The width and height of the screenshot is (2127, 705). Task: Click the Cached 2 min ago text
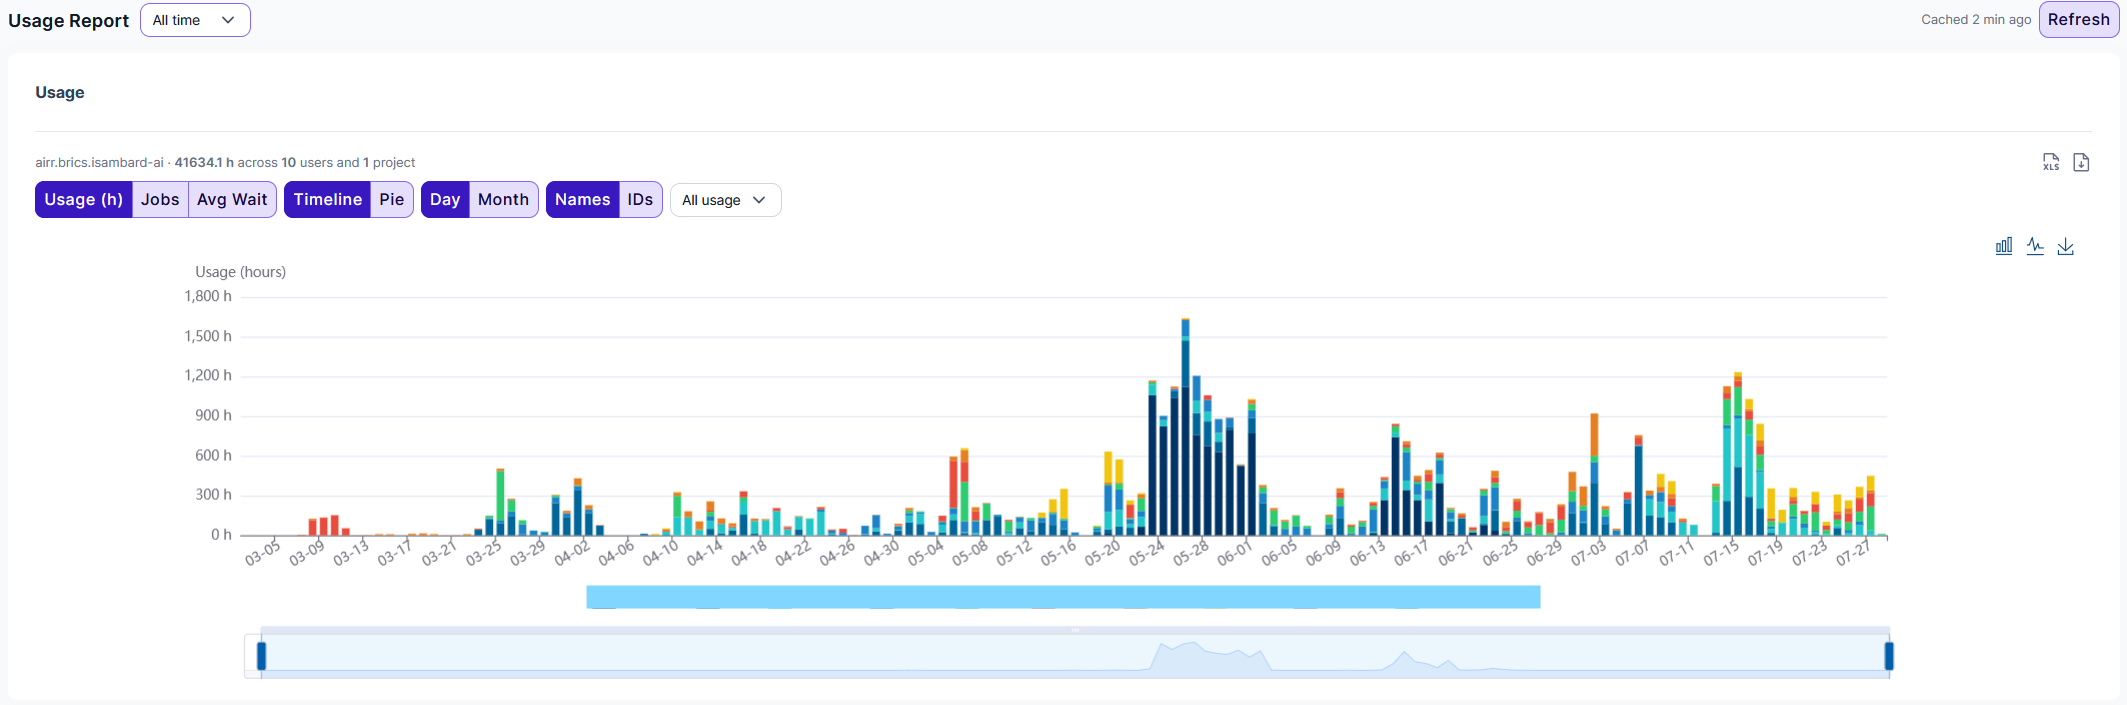(x=1976, y=20)
